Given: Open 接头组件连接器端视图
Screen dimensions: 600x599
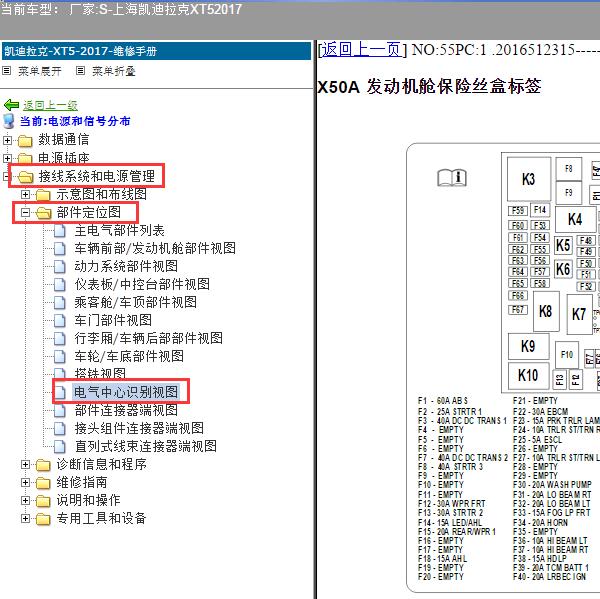Looking at the screenshot, I should (139, 428).
